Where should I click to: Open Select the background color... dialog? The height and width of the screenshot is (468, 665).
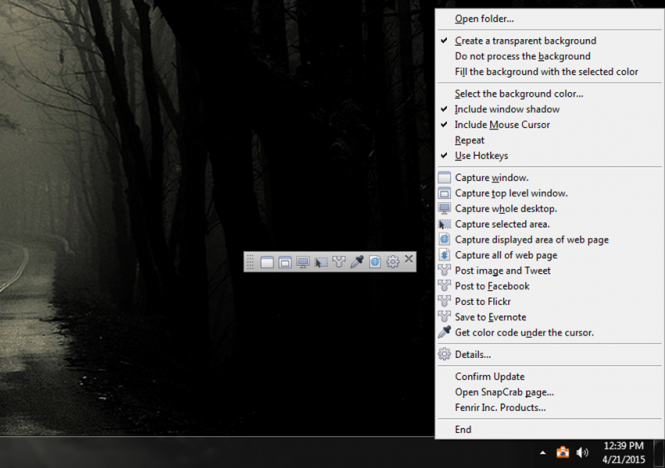[548, 94]
